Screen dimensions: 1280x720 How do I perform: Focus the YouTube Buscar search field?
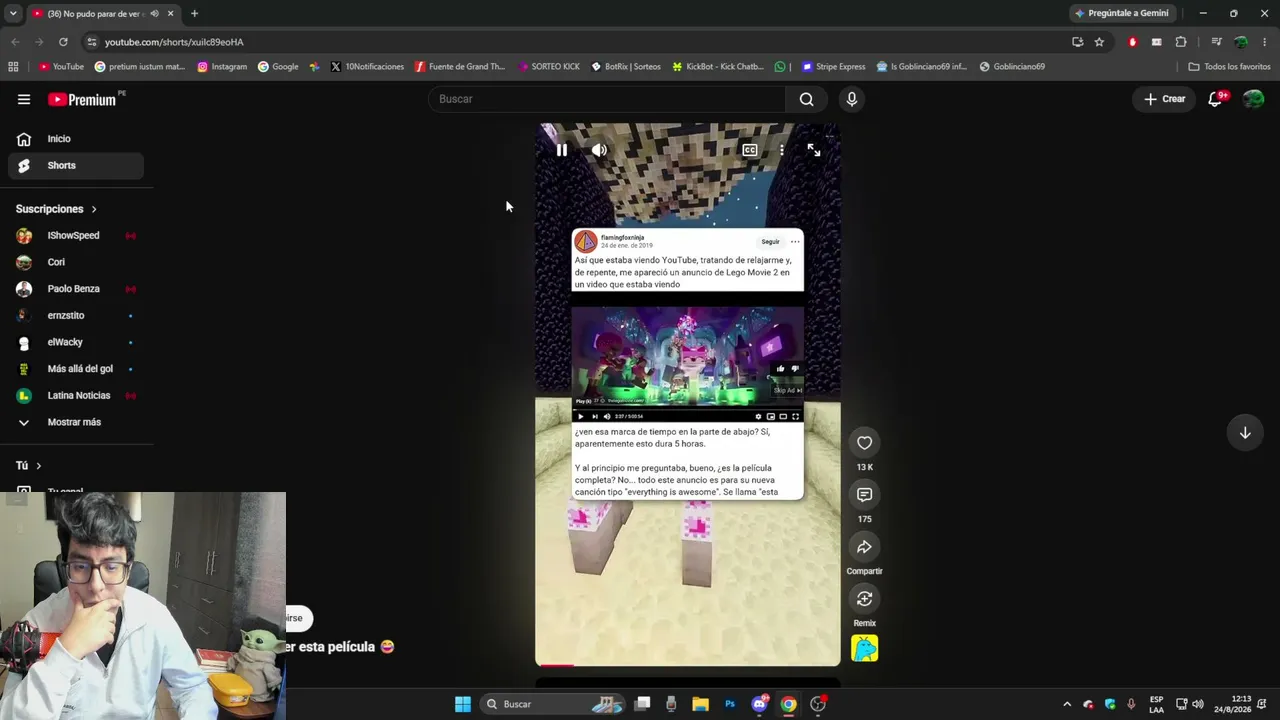[x=608, y=99]
